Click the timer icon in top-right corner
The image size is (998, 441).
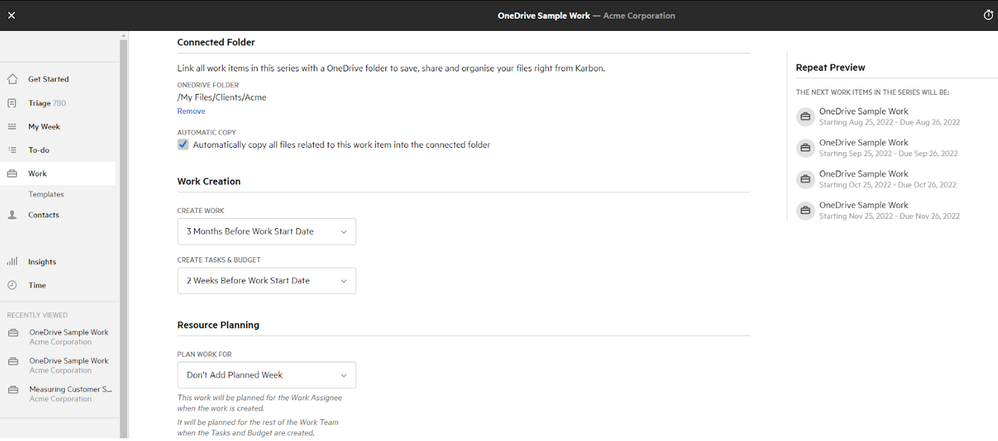coord(988,15)
